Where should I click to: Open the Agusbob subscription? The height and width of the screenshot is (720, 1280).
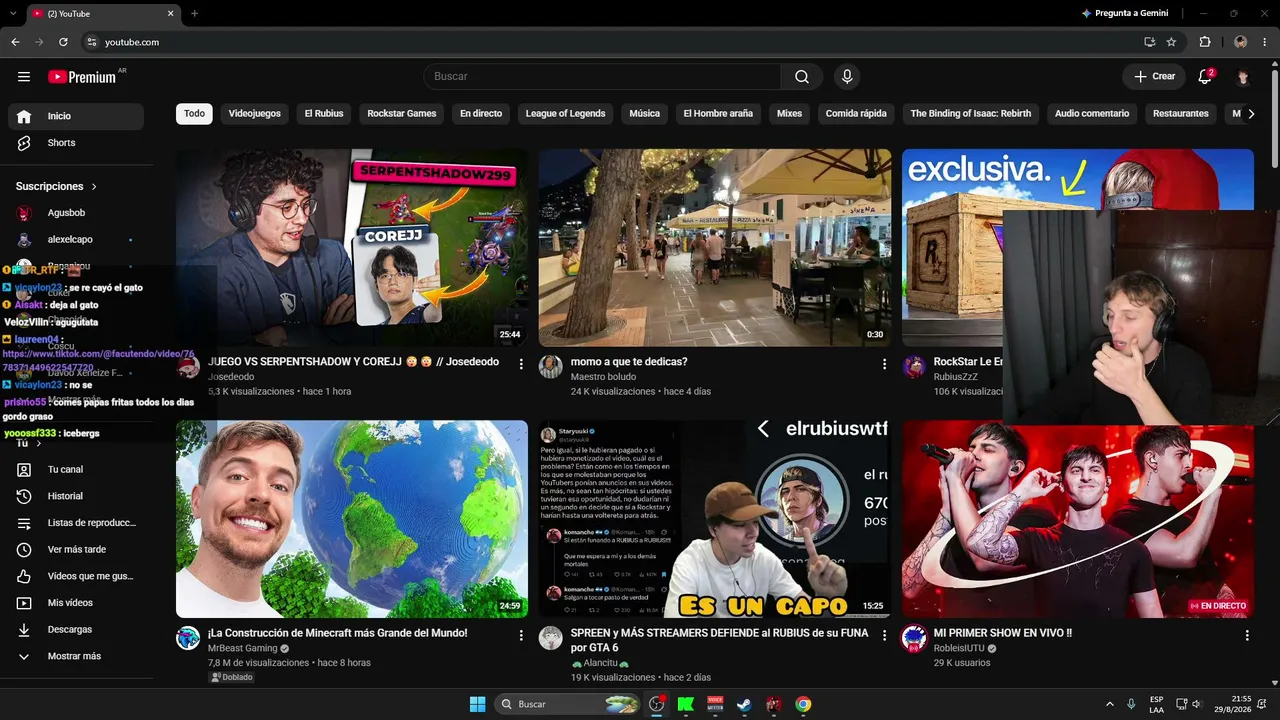(76, 213)
